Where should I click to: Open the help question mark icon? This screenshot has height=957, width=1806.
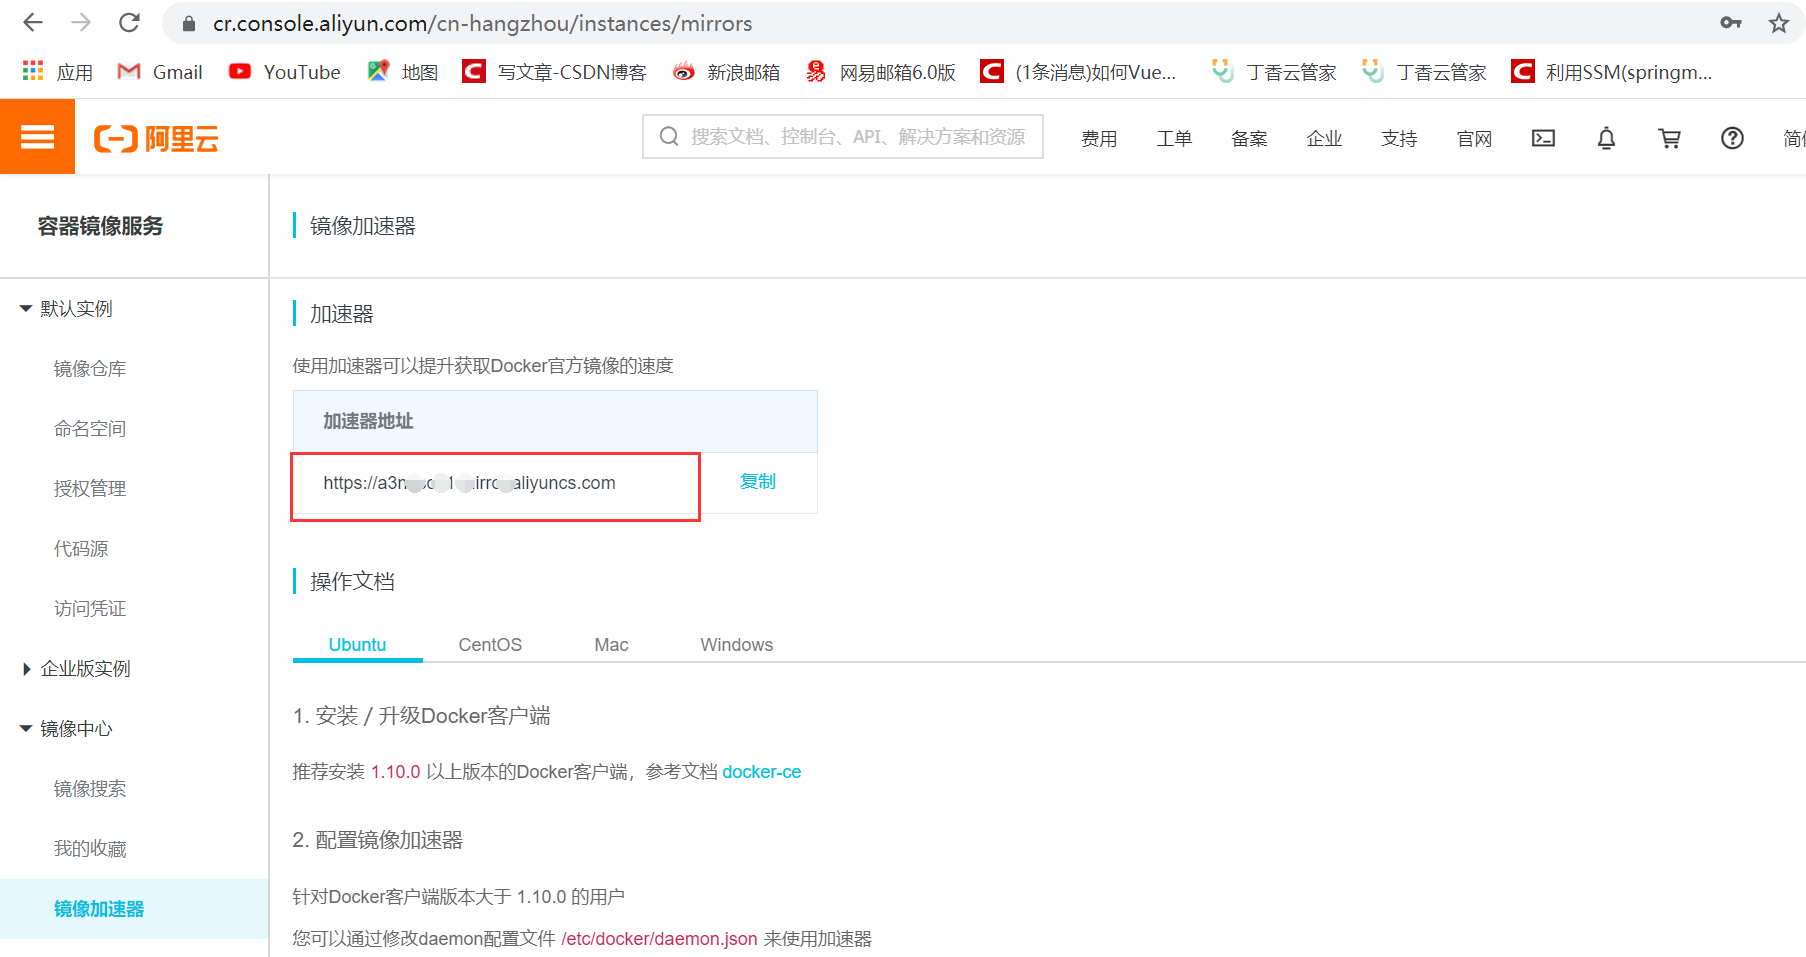coord(1732,138)
